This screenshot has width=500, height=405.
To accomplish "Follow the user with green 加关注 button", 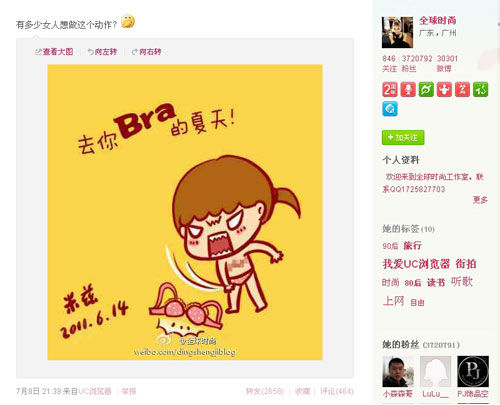I will coord(403,137).
